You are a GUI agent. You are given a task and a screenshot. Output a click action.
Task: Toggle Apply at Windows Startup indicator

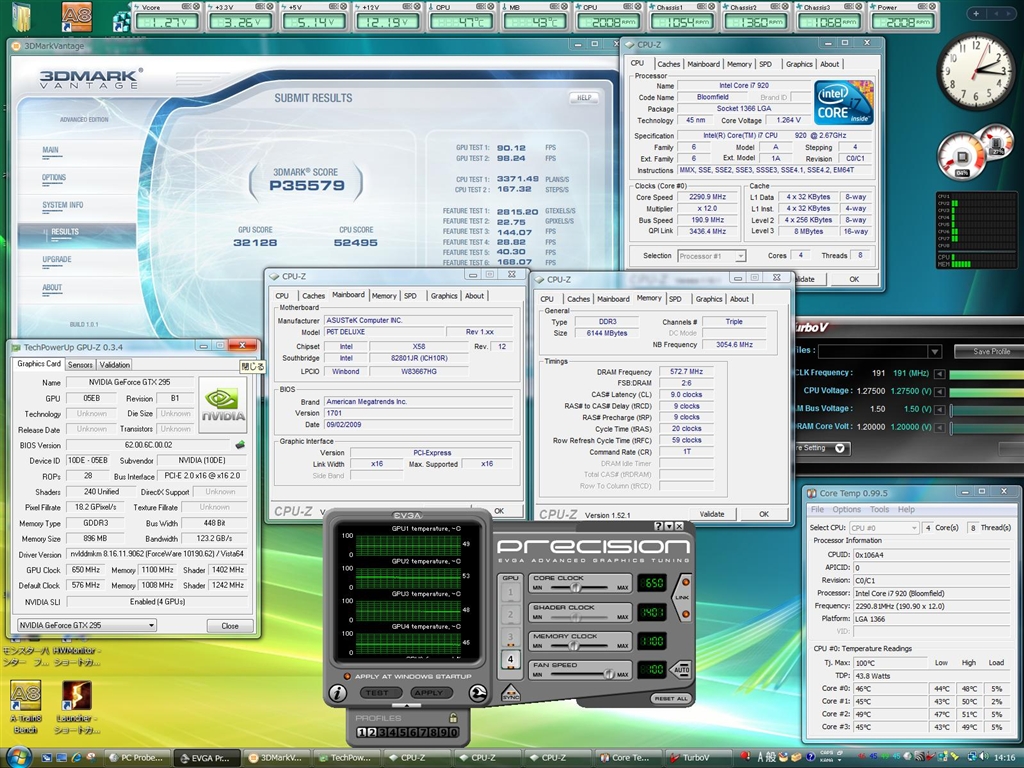pos(345,677)
